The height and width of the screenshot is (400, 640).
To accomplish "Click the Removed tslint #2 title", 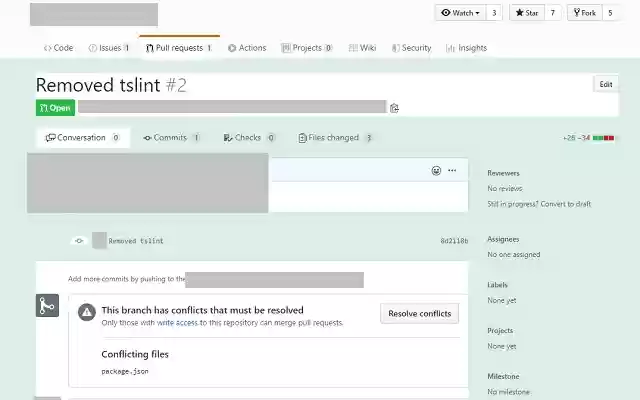I will pyautogui.click(x=111, y=85).
